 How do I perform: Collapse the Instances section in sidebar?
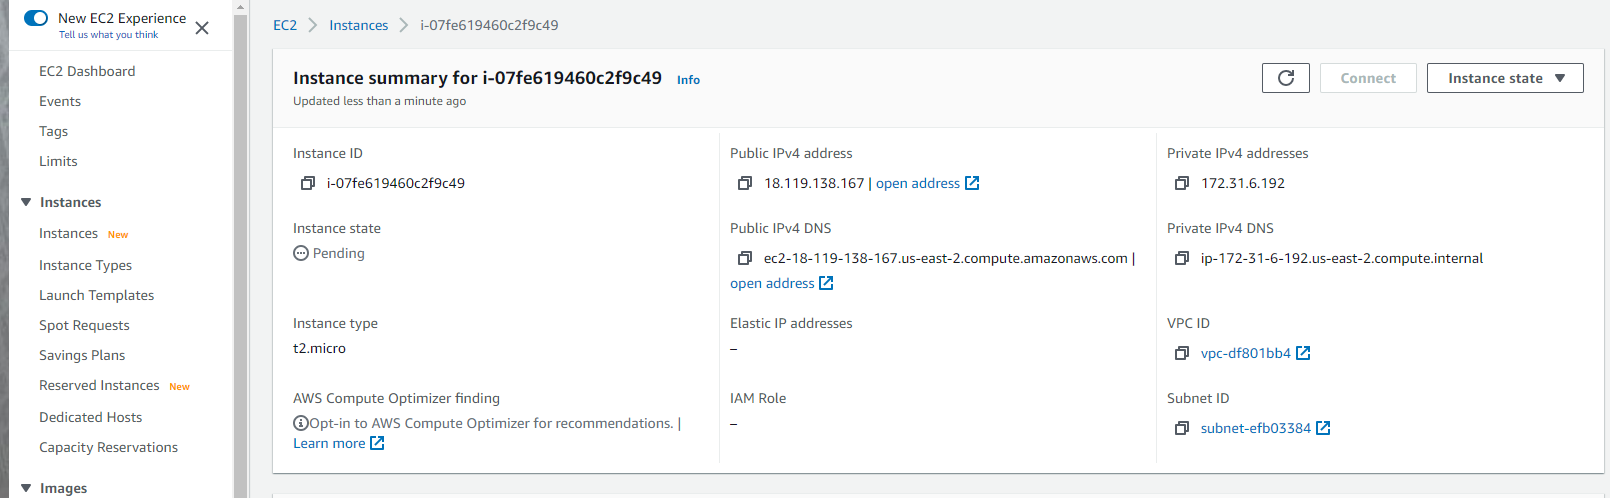tap(26, 202)
